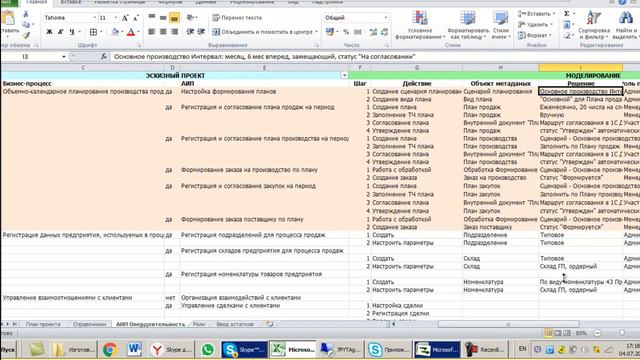Click Объединить и поместить в центре button
Image resolution: width=640 pixels, height=360 pixels.
[x=265, y=31]
